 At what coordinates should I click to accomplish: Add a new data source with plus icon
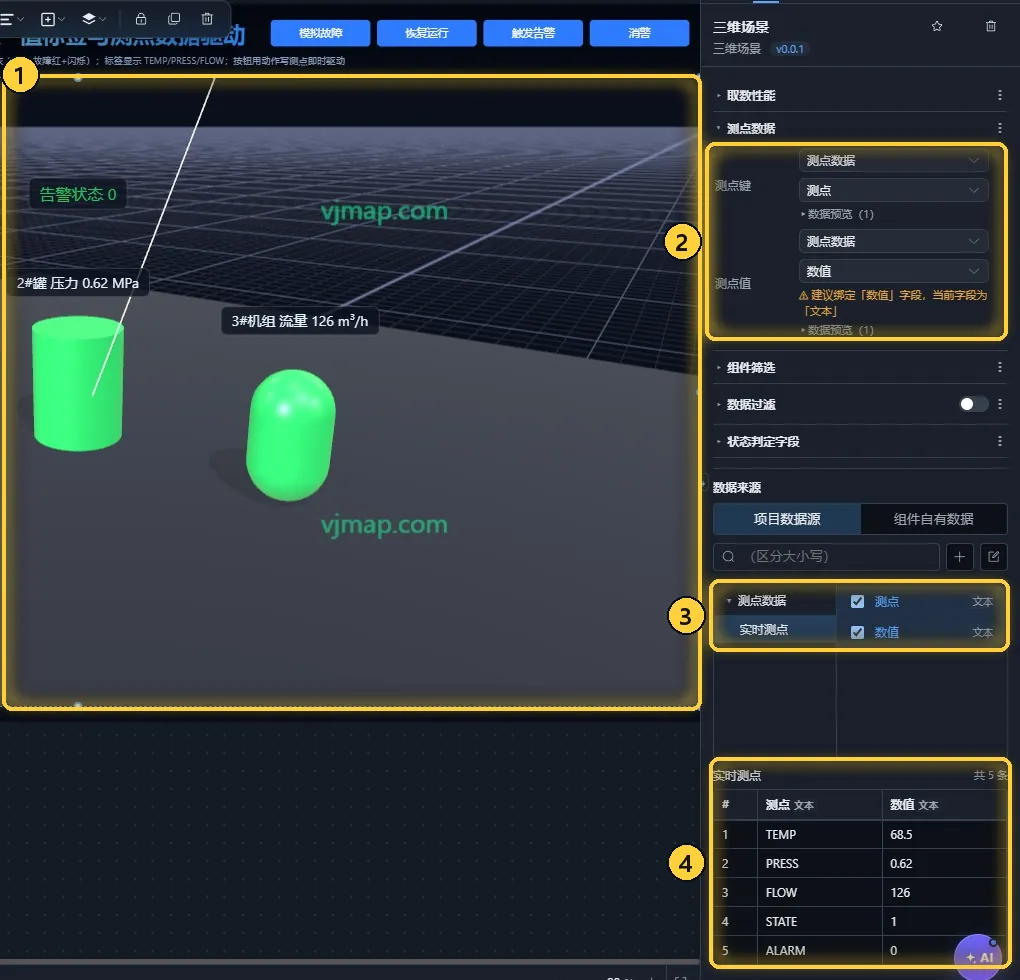coord(960,557)
